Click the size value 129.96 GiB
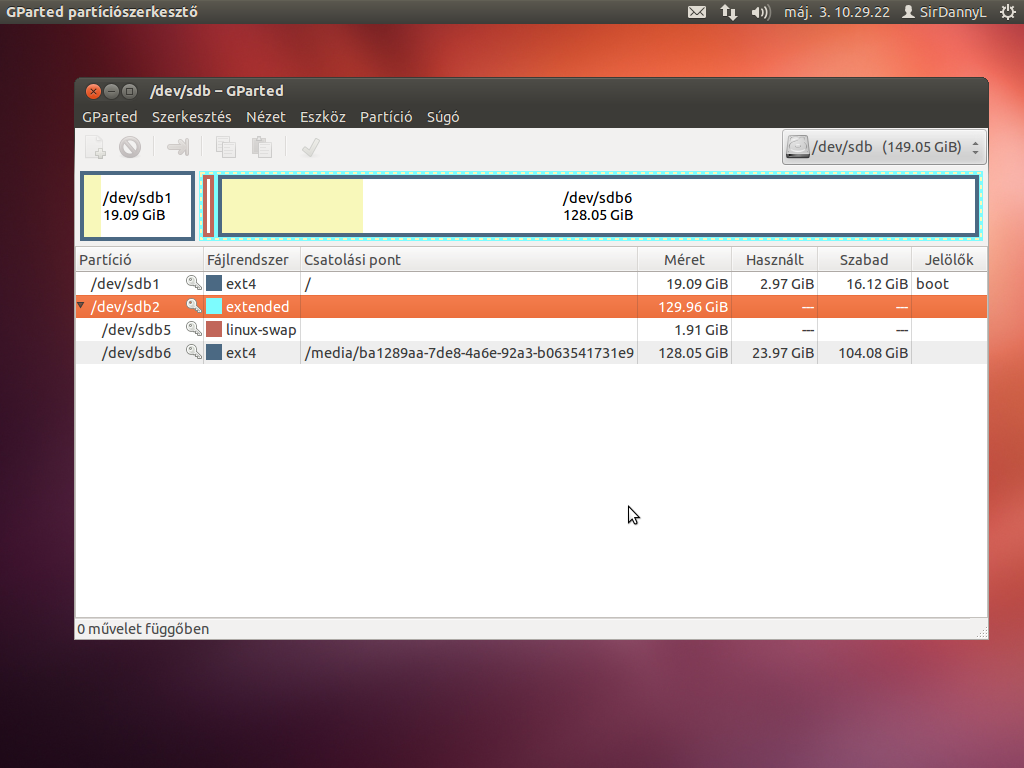The height and width of the screenshot is (768, 1024). point(693,306)
